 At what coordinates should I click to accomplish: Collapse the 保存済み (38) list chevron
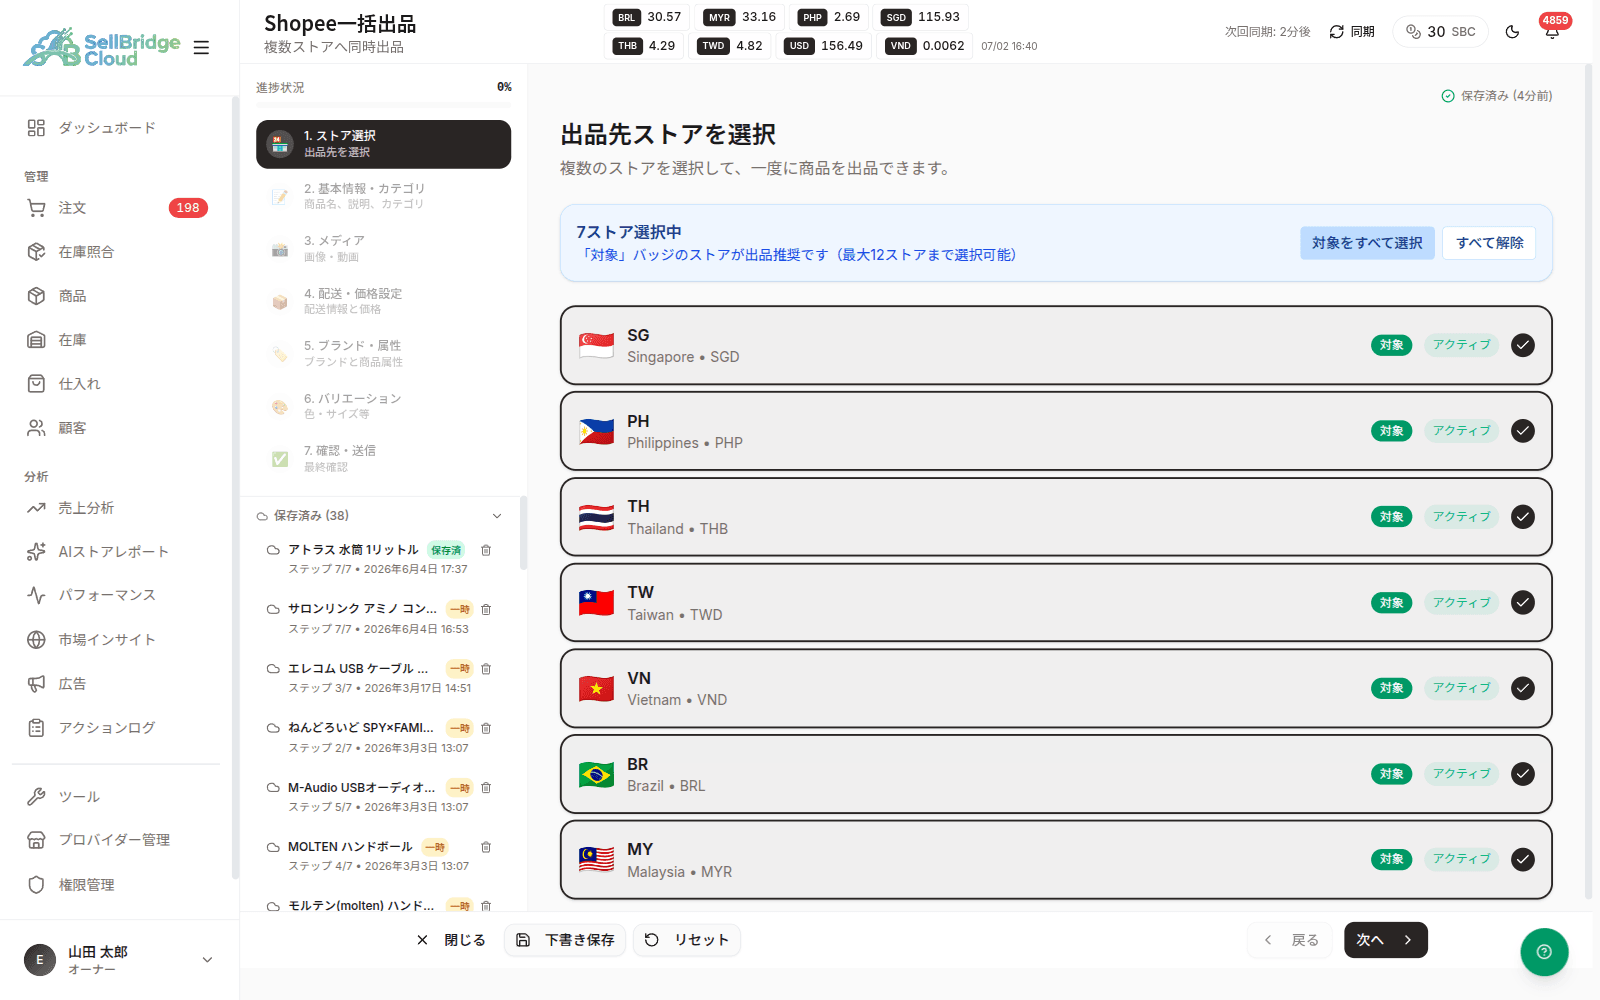point(497,516)
